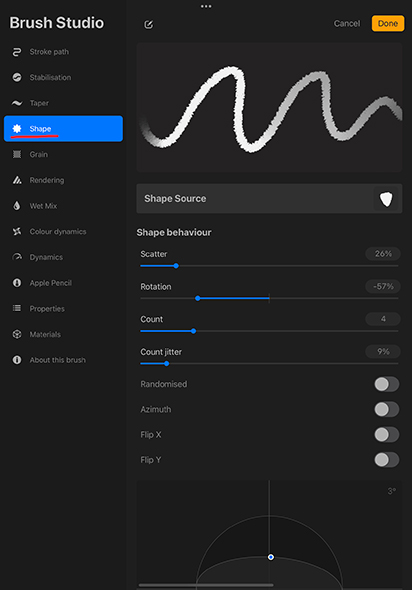The height and width of the screenshot is (590, 412).
Task: Click the Count jitter slider handle
Action: pyautogui.click(x=167, y=363)
